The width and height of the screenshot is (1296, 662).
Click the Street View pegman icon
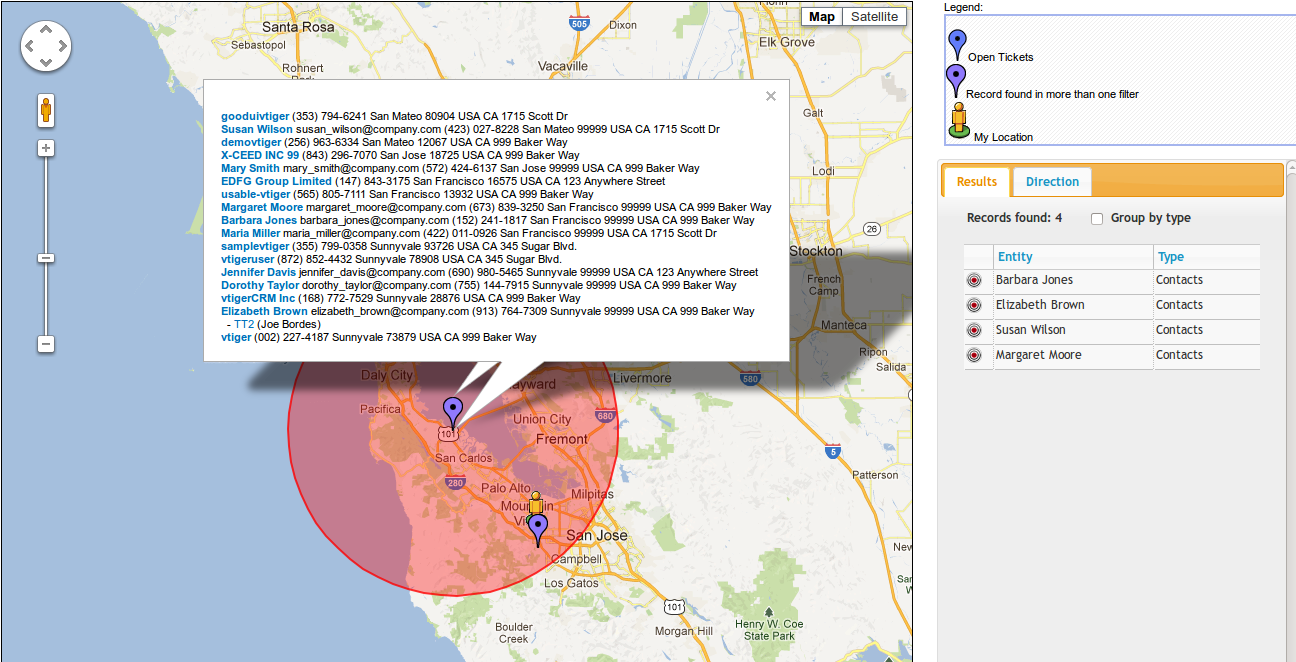pyautogui.click(x=46, y=110)
